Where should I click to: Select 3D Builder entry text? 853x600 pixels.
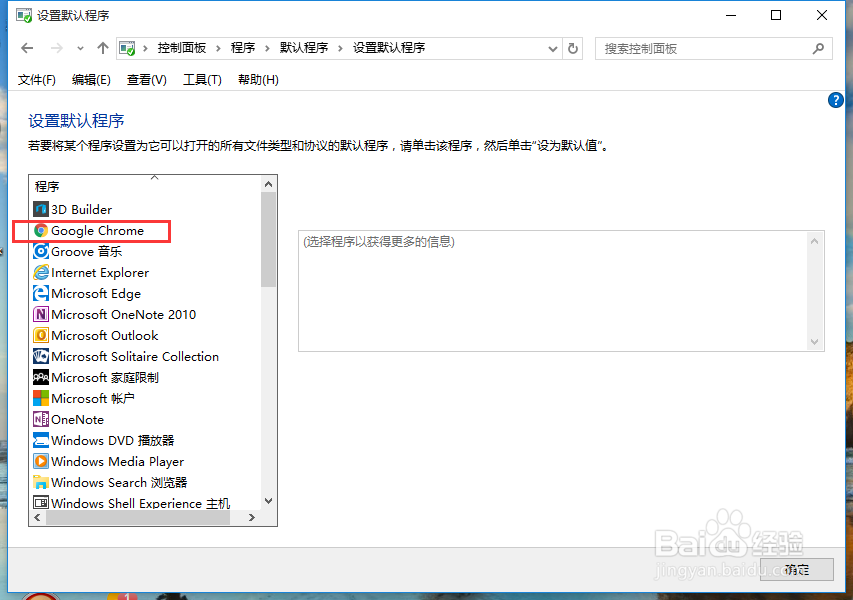point(82,209)
